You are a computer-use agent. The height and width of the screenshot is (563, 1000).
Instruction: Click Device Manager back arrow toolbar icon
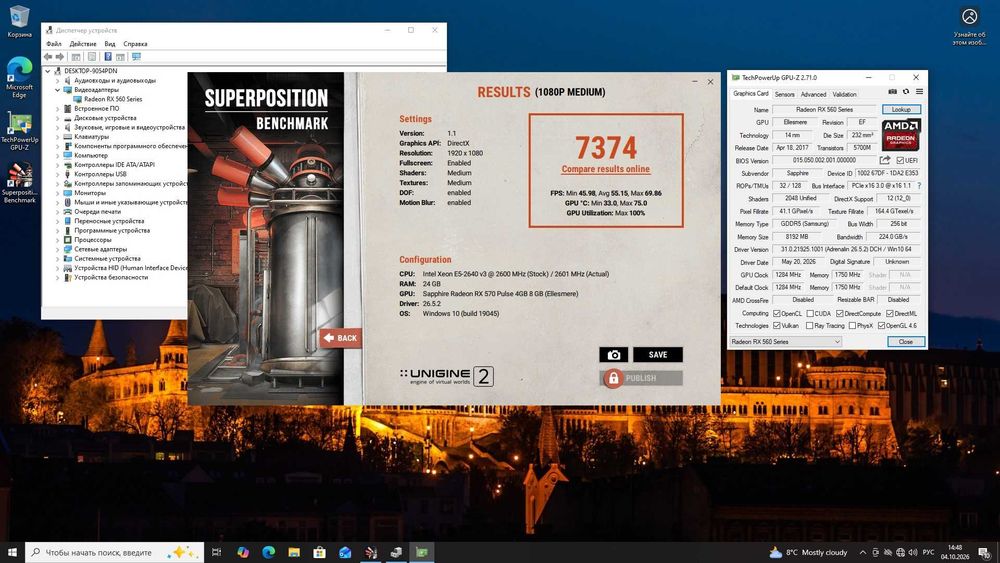tap(48, 57)
